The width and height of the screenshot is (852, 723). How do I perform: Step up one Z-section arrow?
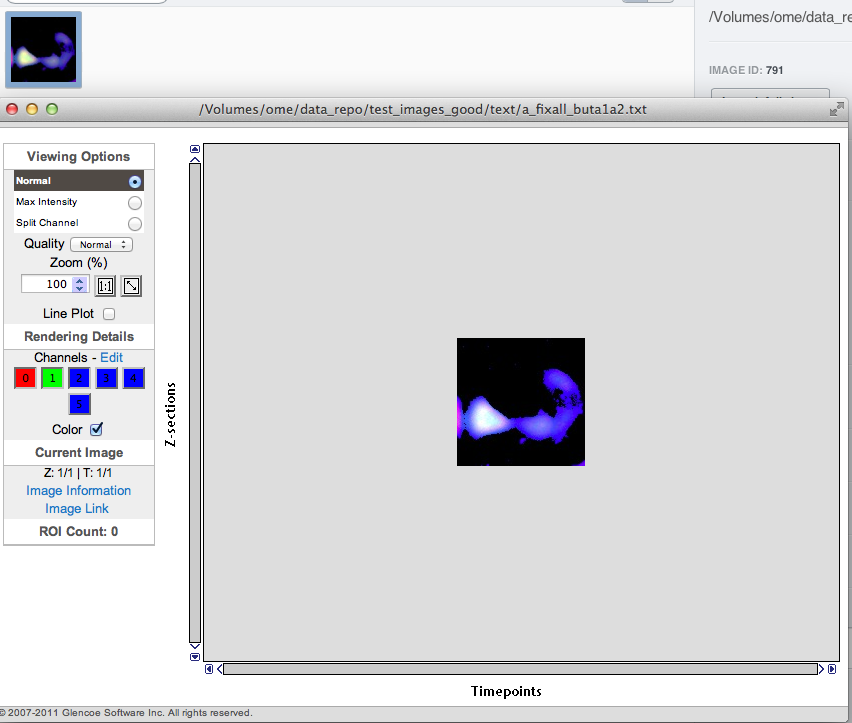click(x=195, y=159)
